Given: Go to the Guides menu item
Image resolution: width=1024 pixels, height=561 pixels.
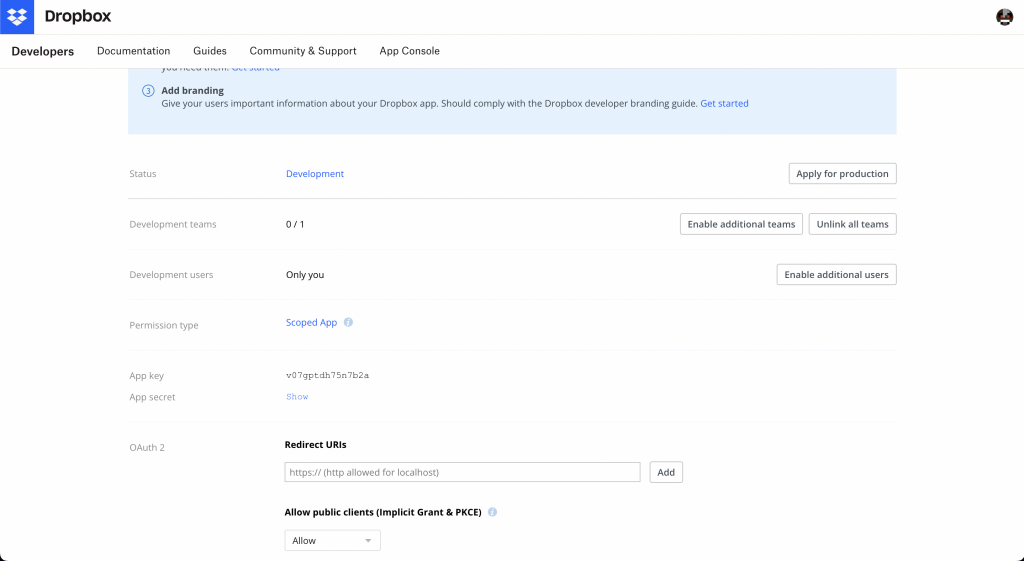Looking at the screenshot, I should tap(210, 51).
